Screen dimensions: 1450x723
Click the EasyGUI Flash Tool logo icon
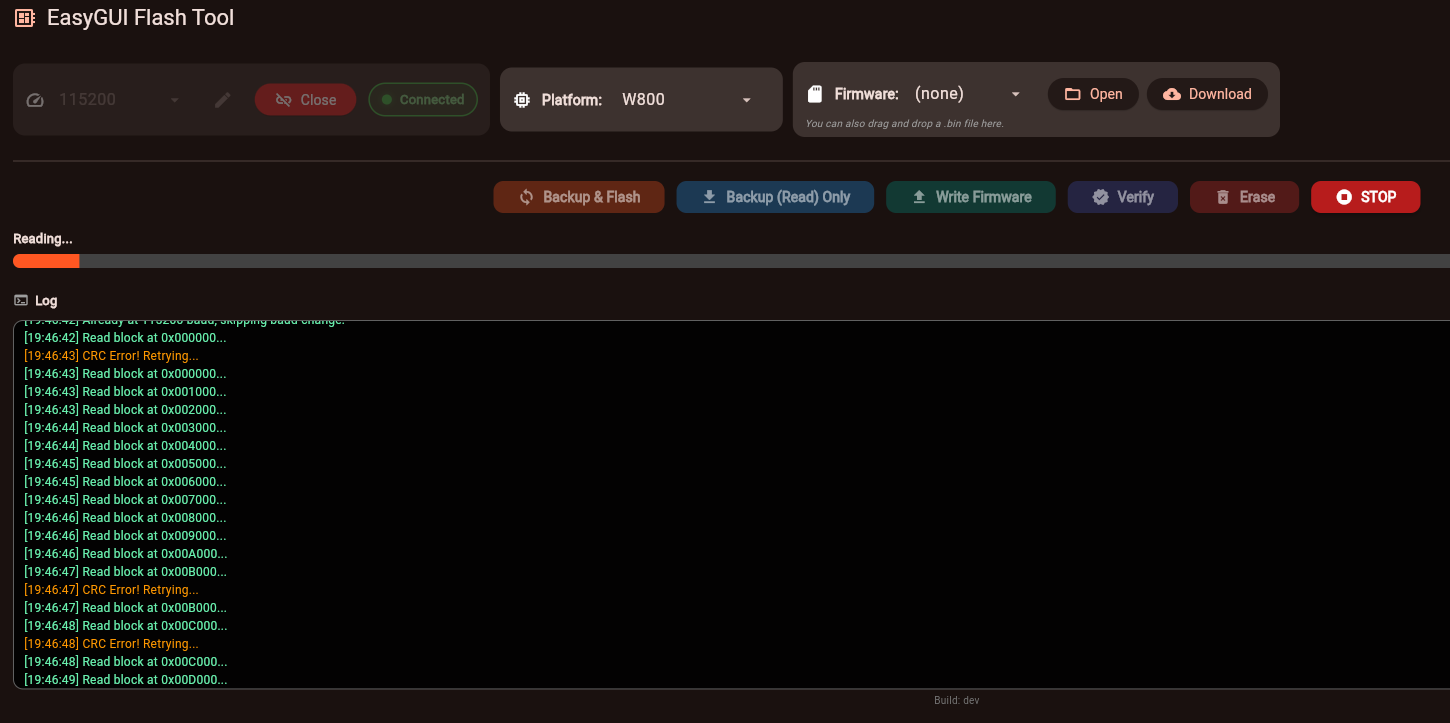pos(25,18)
